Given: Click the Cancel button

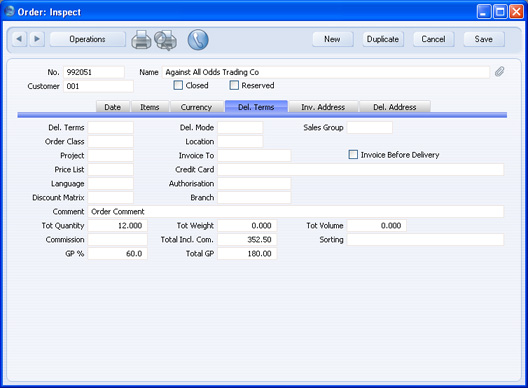Looking at the screenshot, I should tap(433, 39).
